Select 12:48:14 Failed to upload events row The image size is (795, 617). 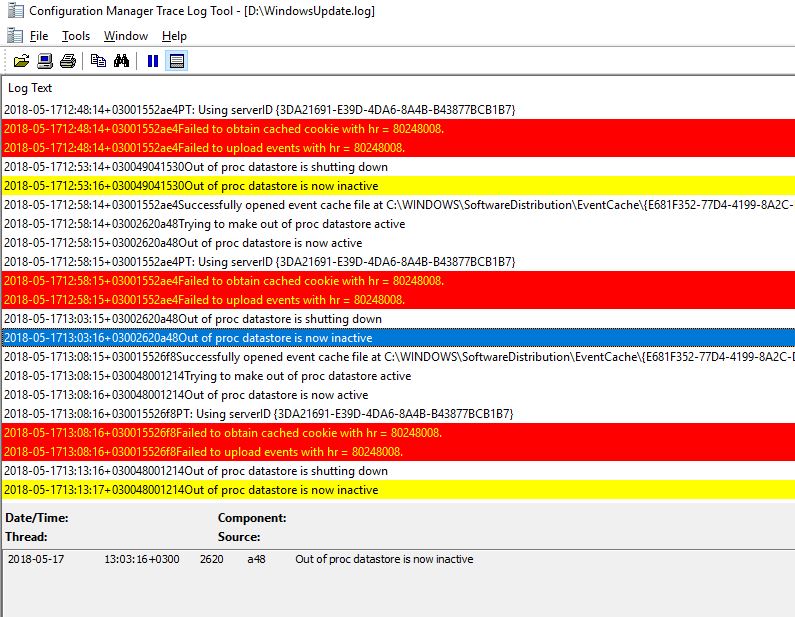pos(398,148)
